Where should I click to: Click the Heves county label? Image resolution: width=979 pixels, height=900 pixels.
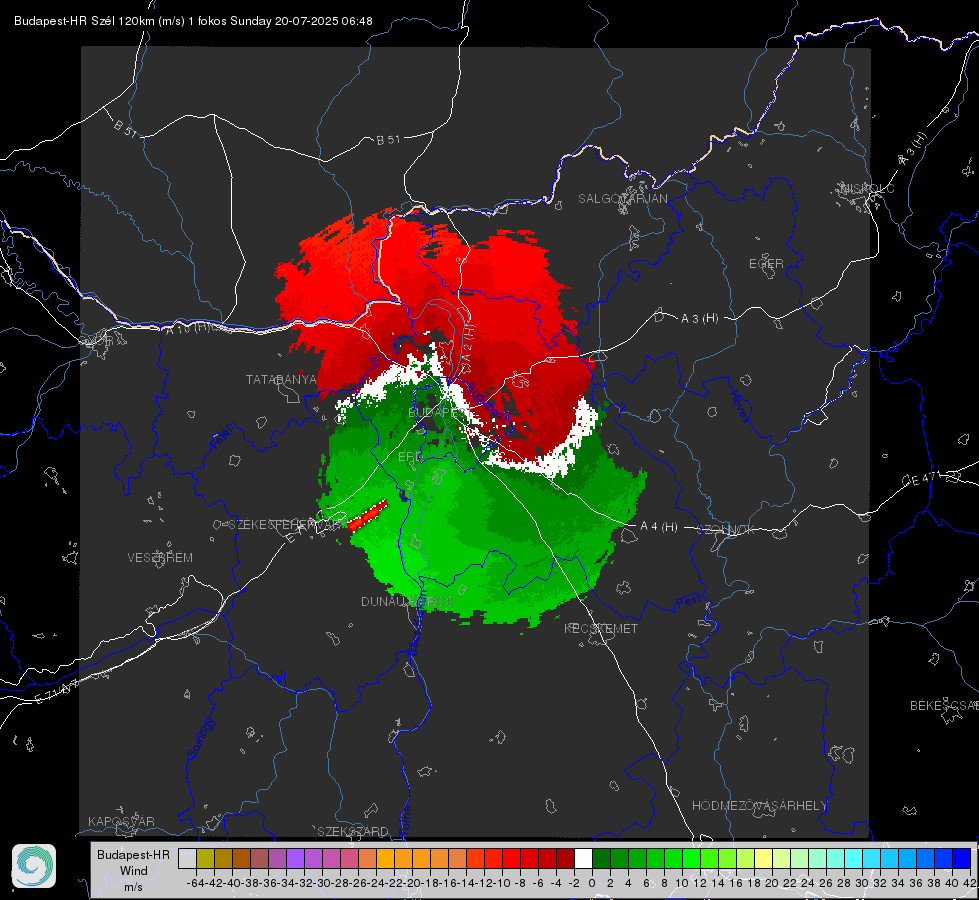point(739,405)
